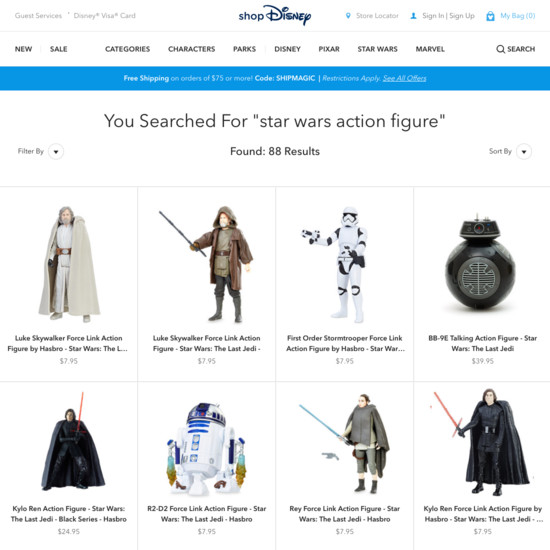This screenshot has height=550, width=550.
Task: Open the R2-D2 Force Link figure image
Action: 206,449
